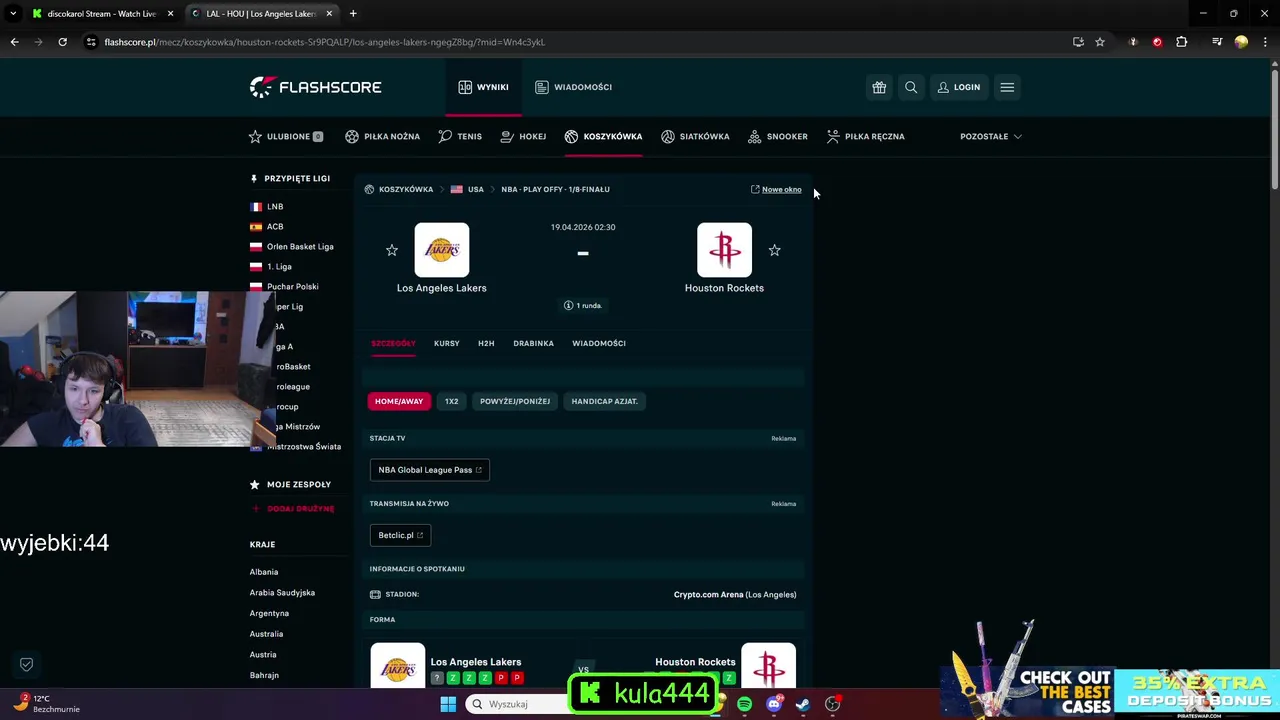Click the Los Angeles Lakers team logo
1280x720 pixels.
click(442, 250)
